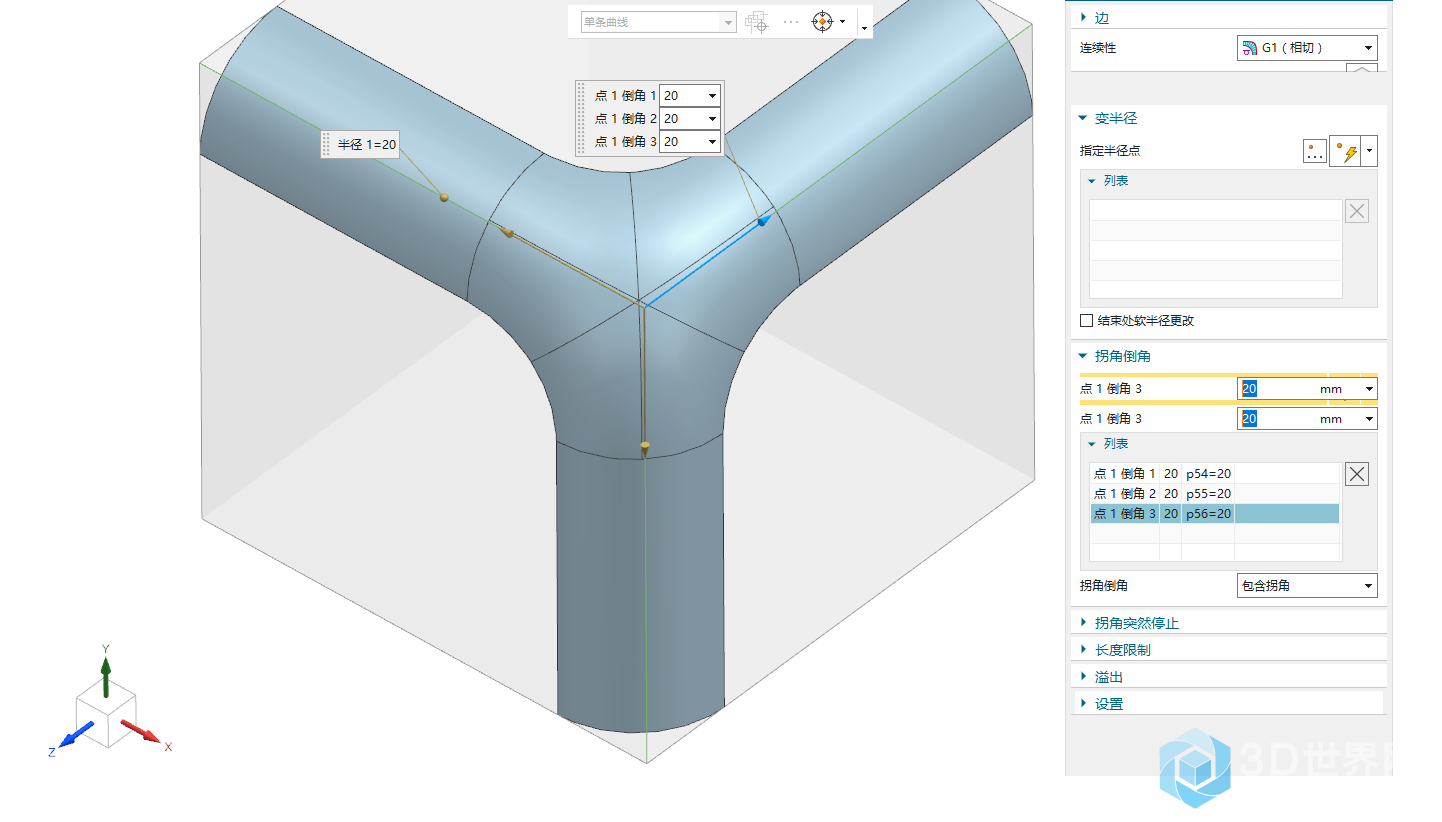Click the p54=20 expression cell

pos(1208,474)
